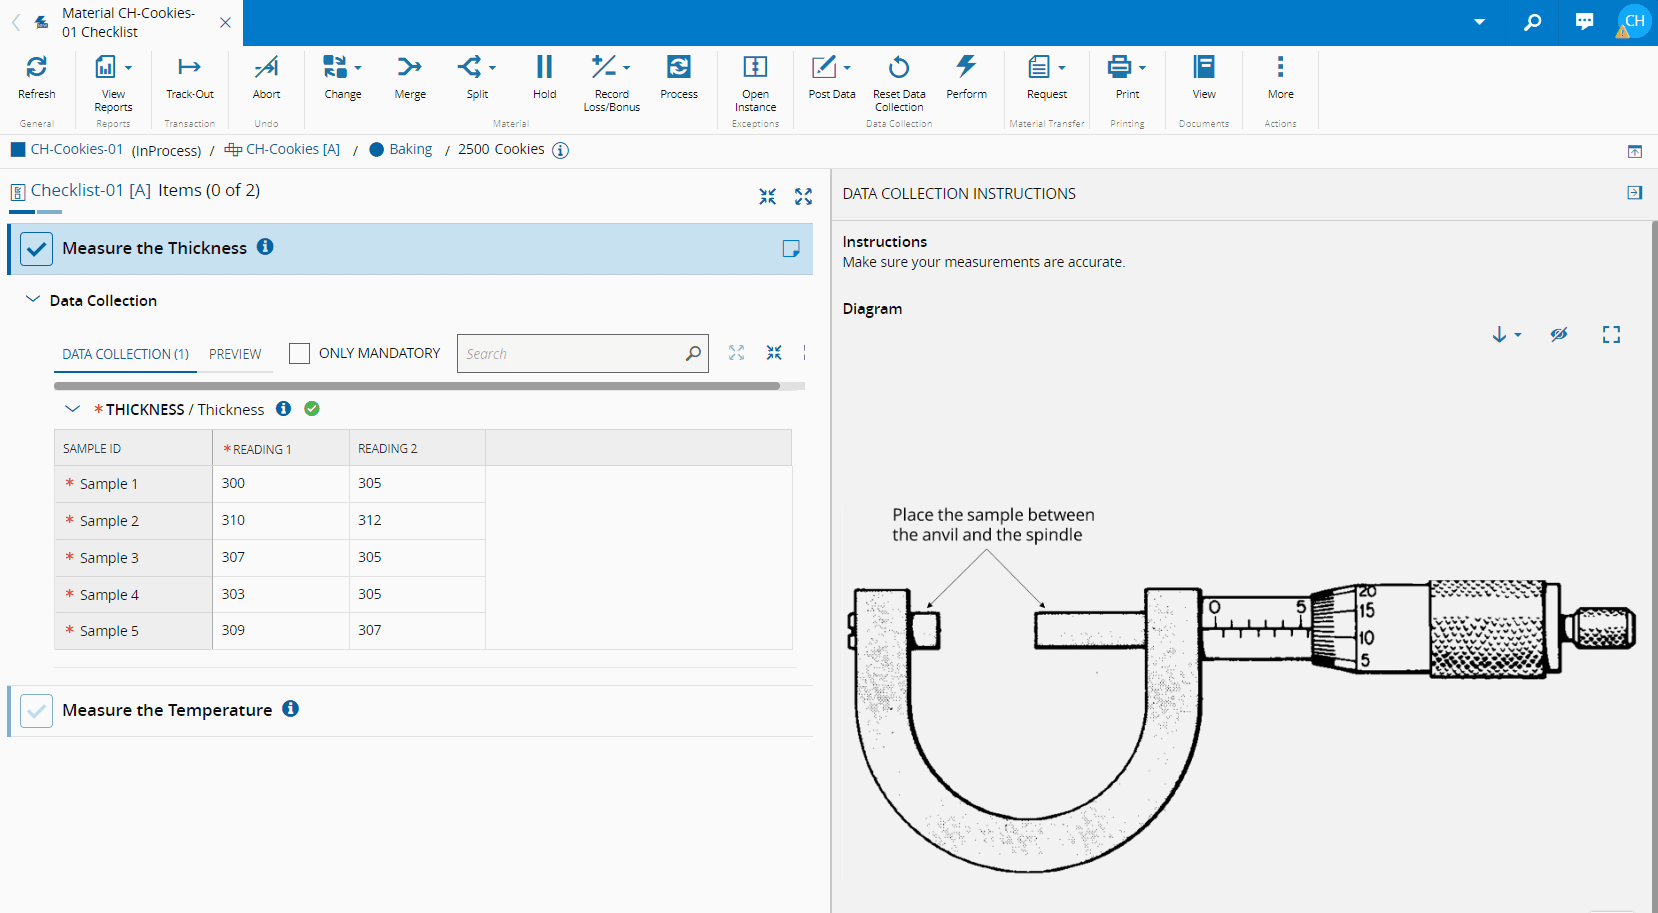Collapse the THICKNESS parameter group
Viewport: 1658px width, 913px height.
[x=72, y=409]
